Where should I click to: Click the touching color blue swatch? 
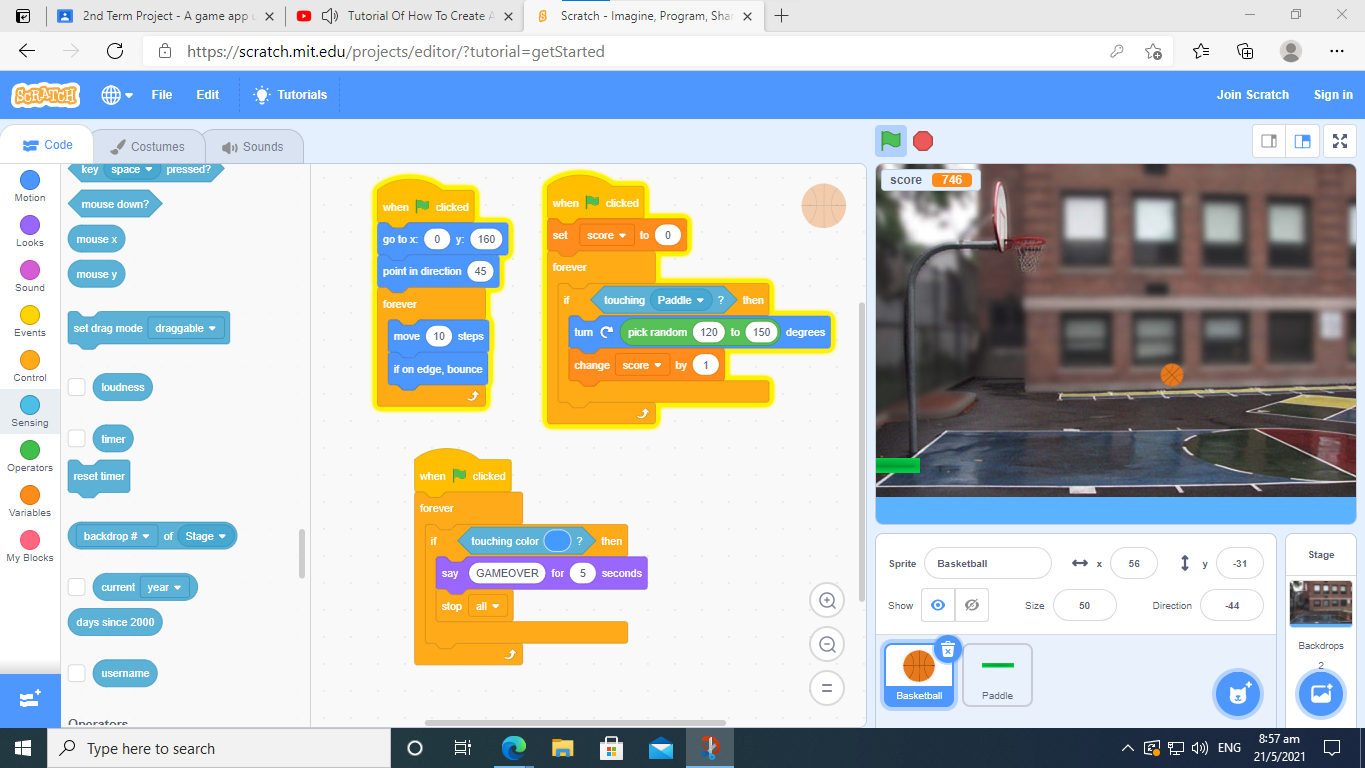pos(557,541)
